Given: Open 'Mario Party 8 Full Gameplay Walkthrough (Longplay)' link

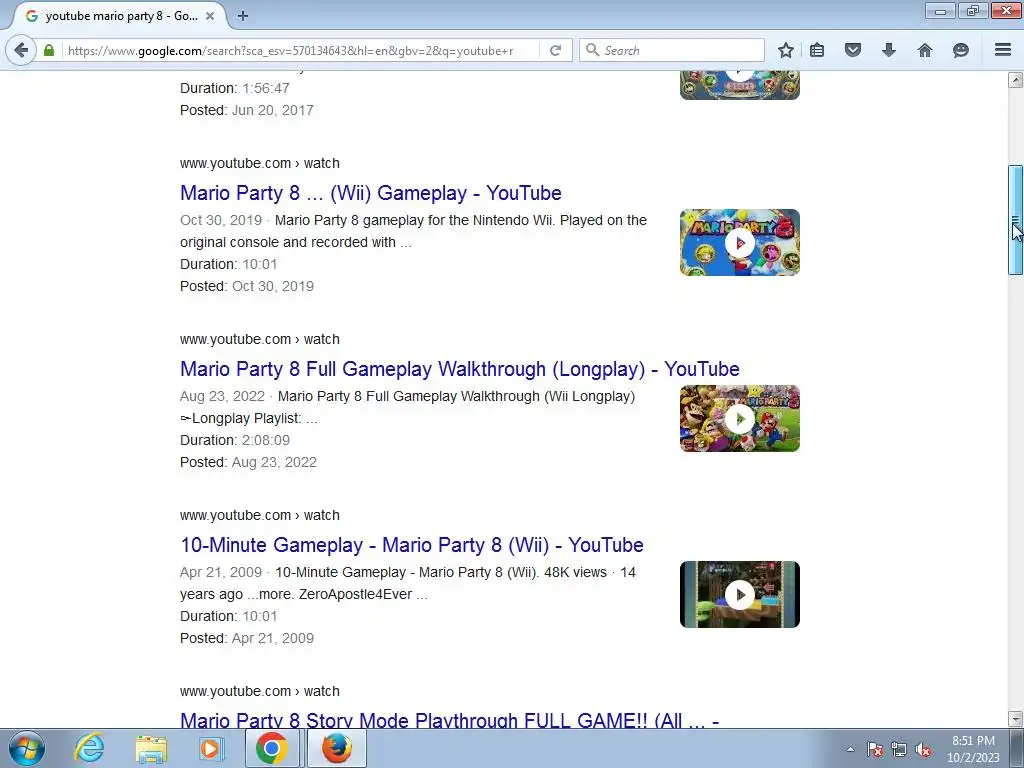Looking at the screenshot, I should click(459, 369).
